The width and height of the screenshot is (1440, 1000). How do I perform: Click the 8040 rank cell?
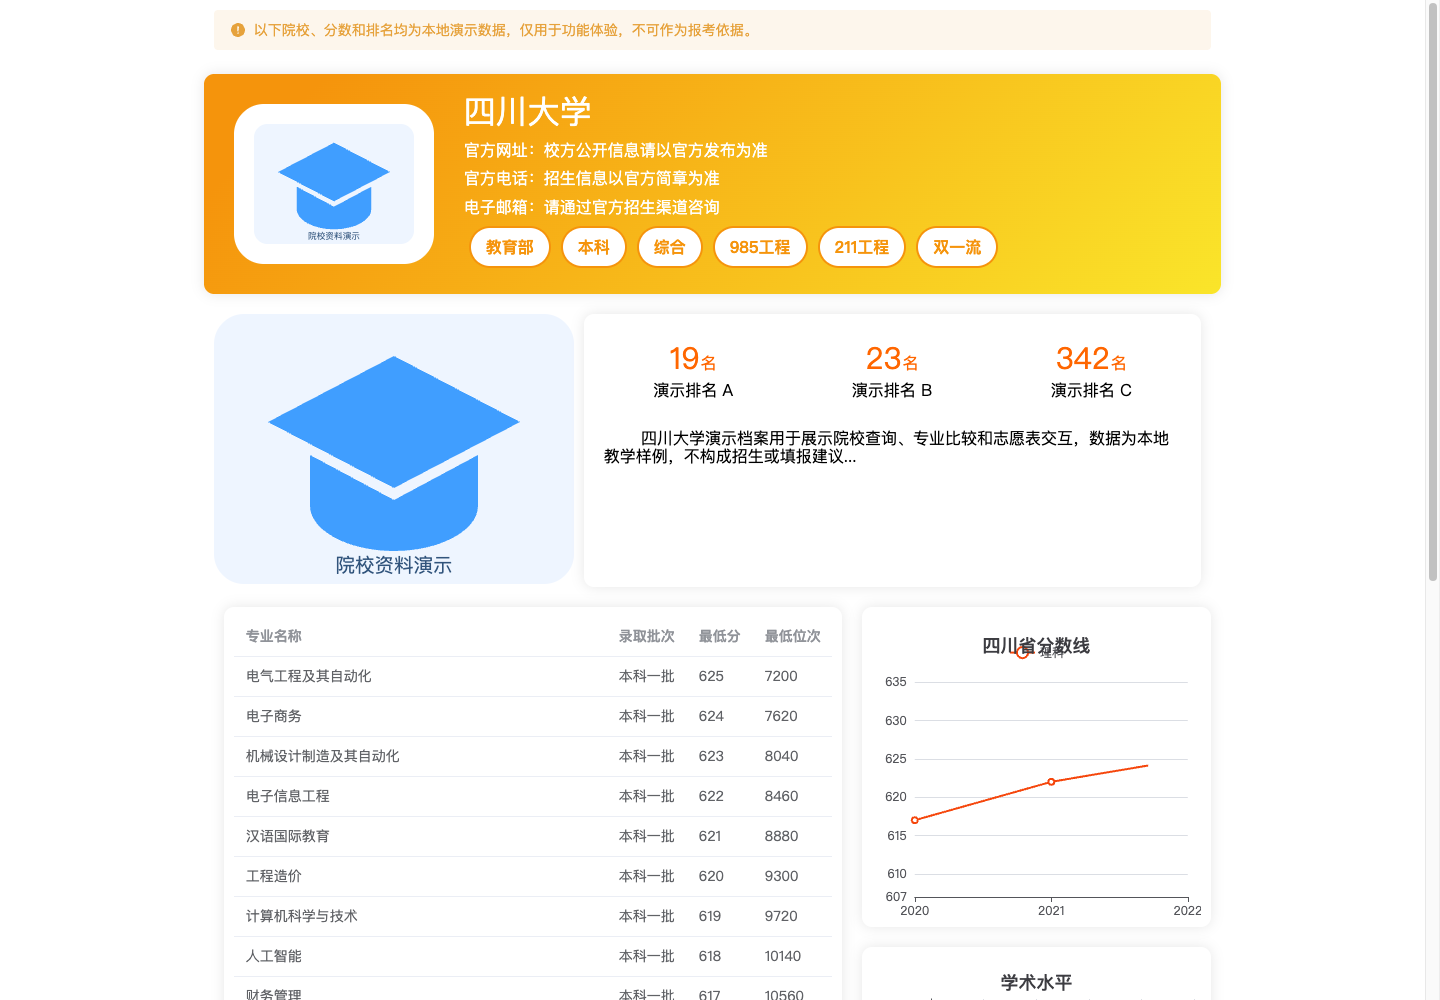[781, 756]
